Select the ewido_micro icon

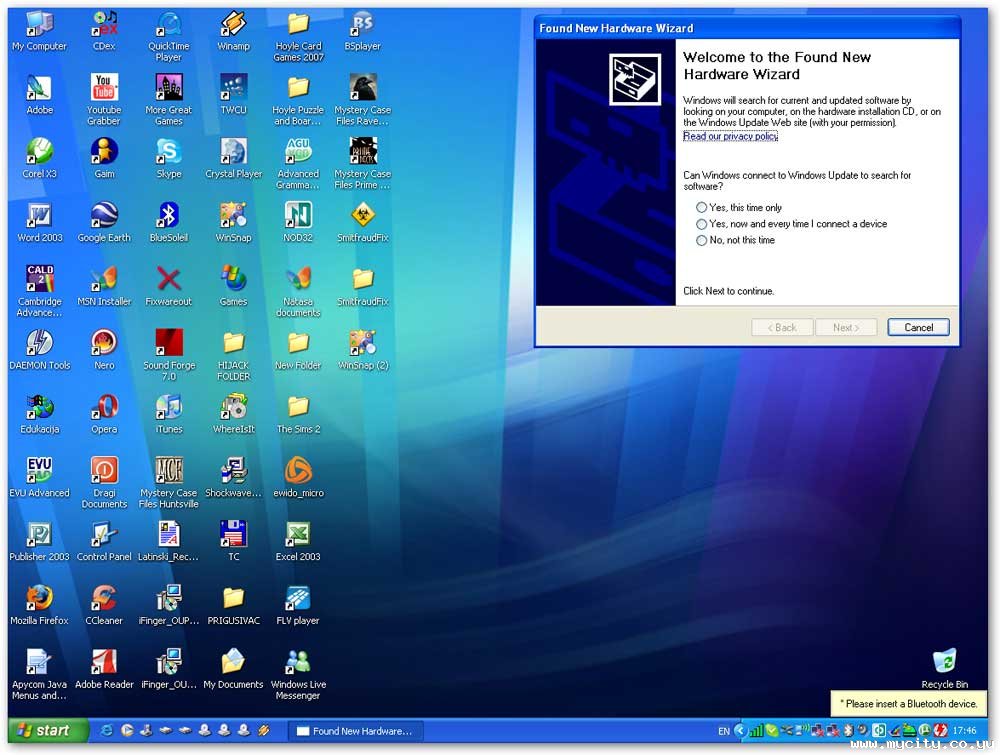click(x=298, y=478)
